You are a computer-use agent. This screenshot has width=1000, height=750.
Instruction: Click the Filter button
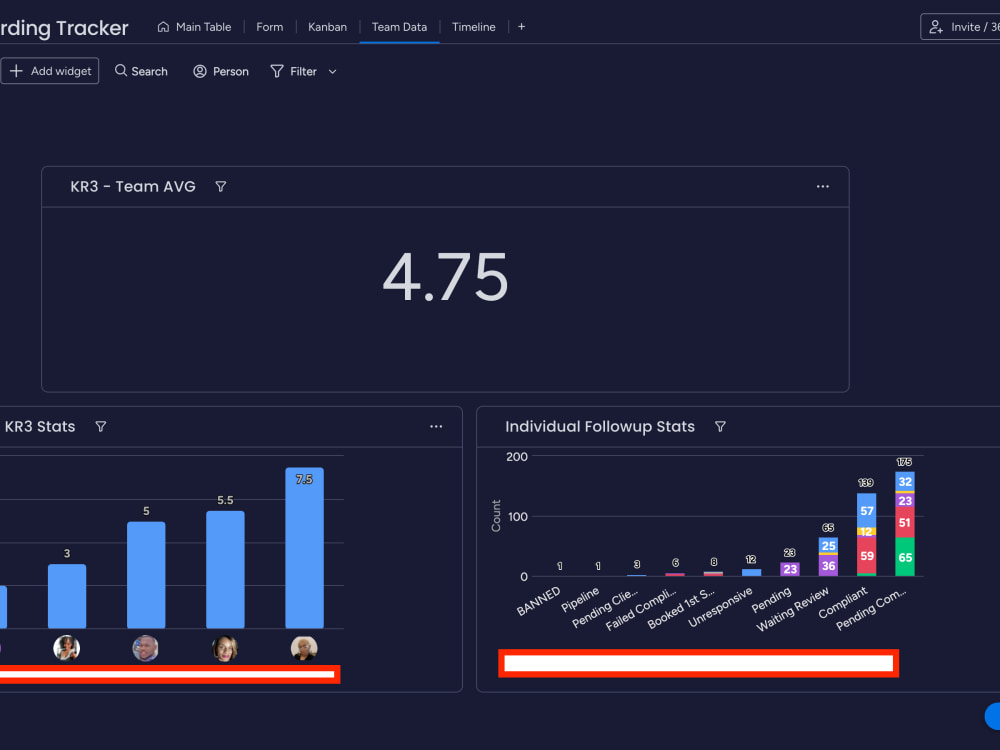click(294, 71)
